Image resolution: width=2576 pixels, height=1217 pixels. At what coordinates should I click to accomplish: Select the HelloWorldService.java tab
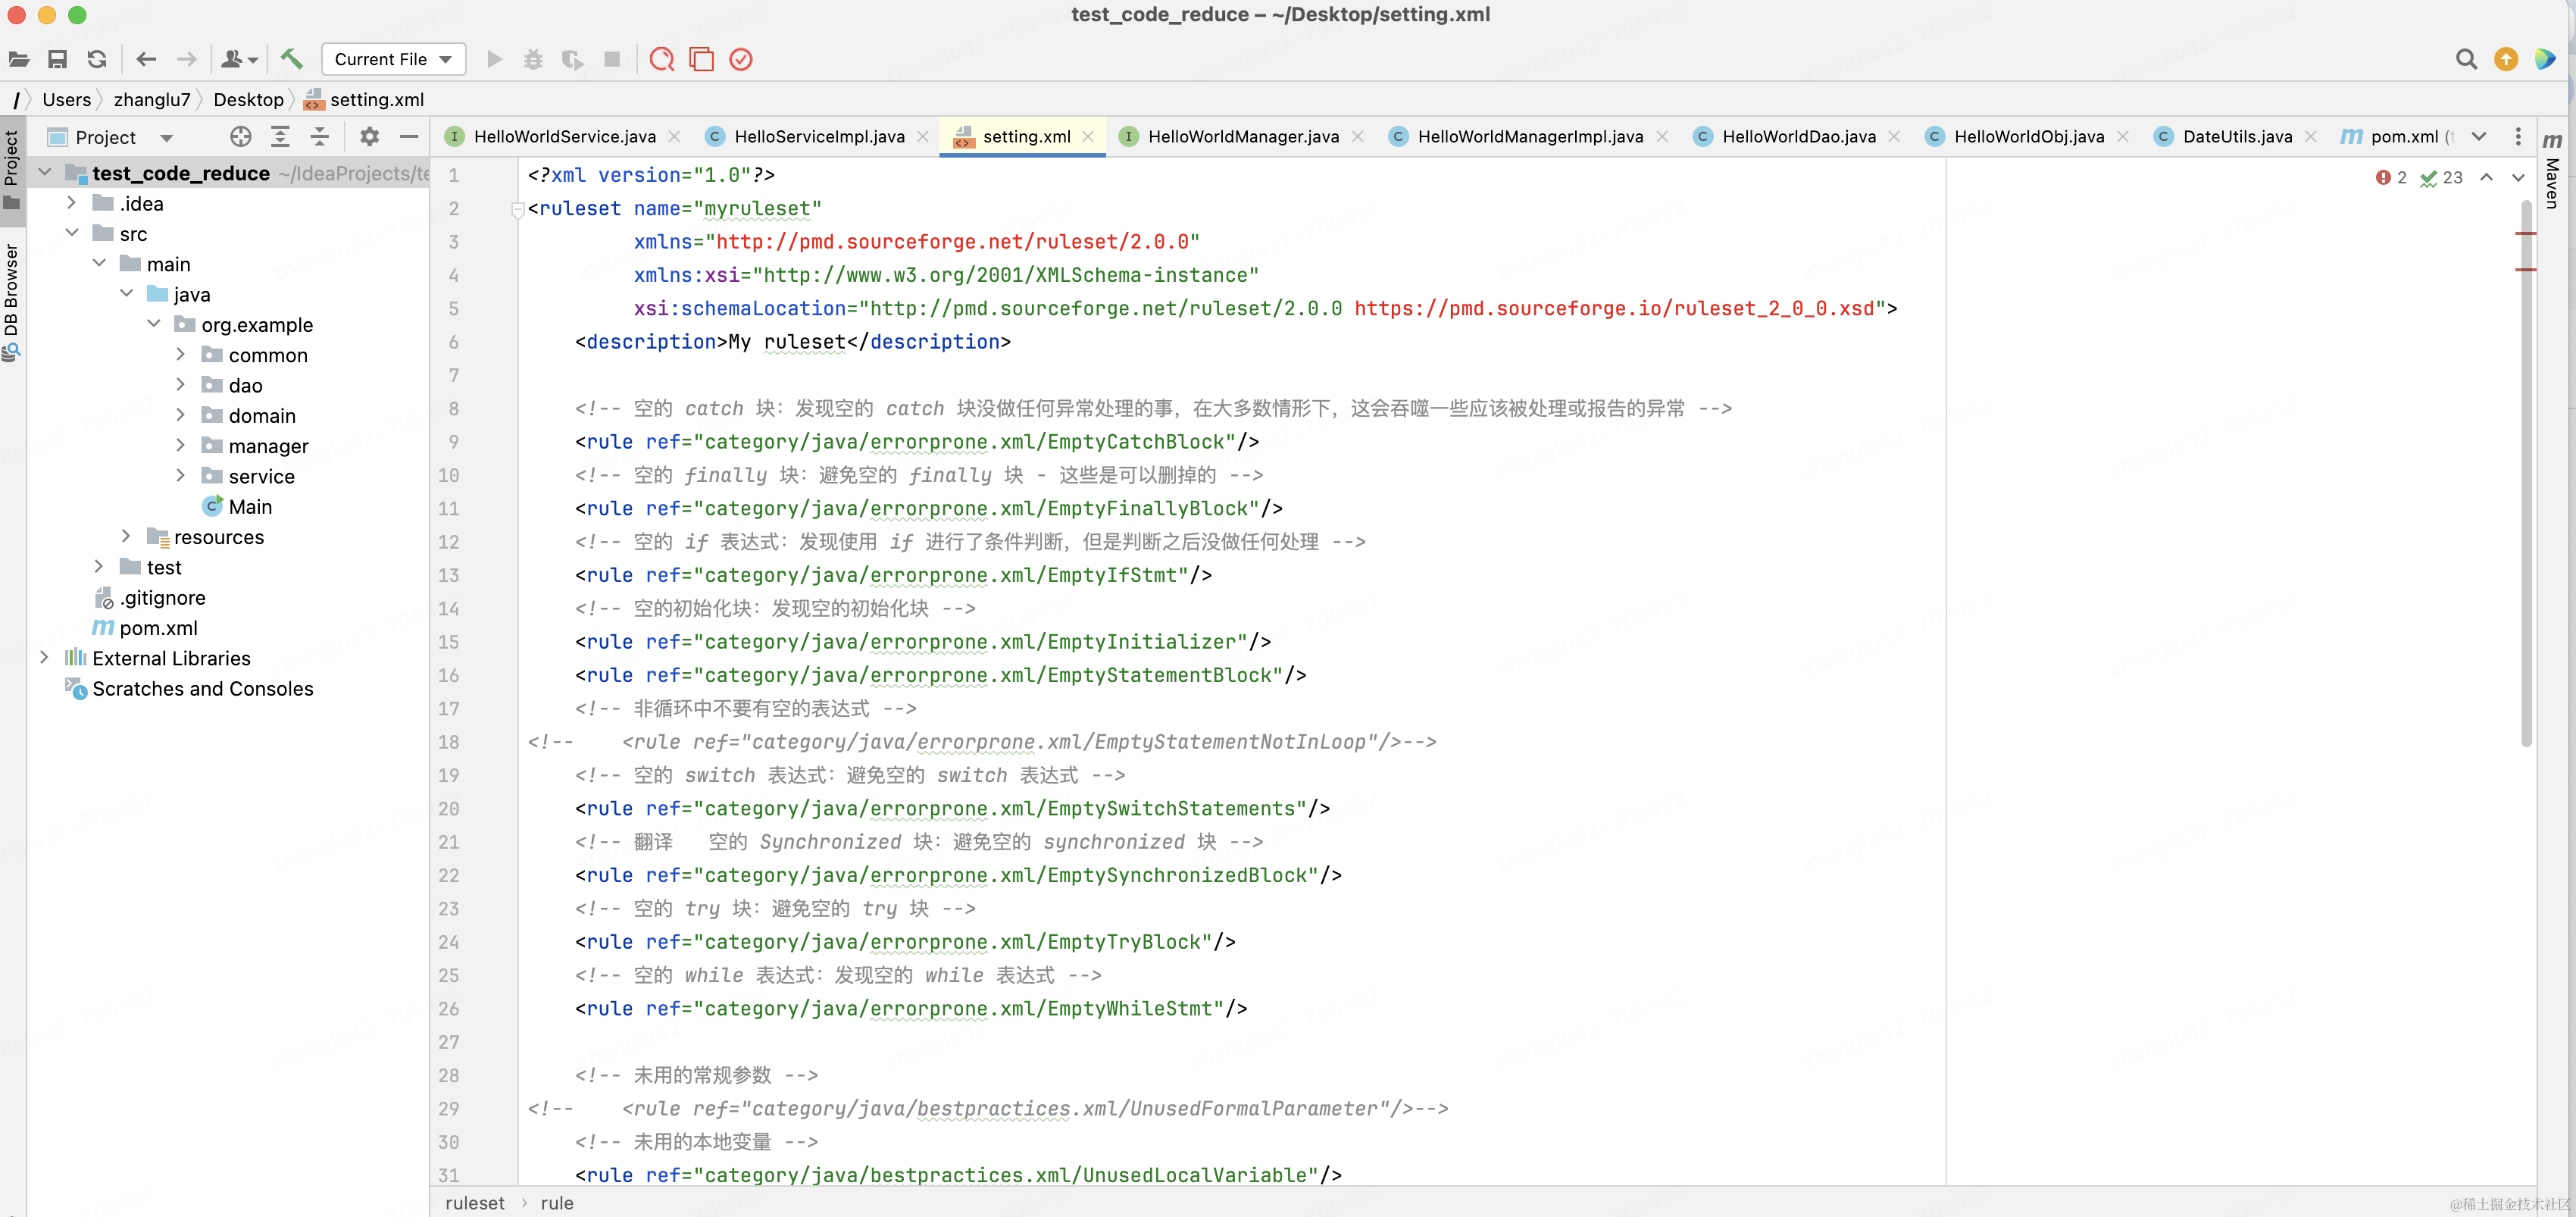[560, 136]
